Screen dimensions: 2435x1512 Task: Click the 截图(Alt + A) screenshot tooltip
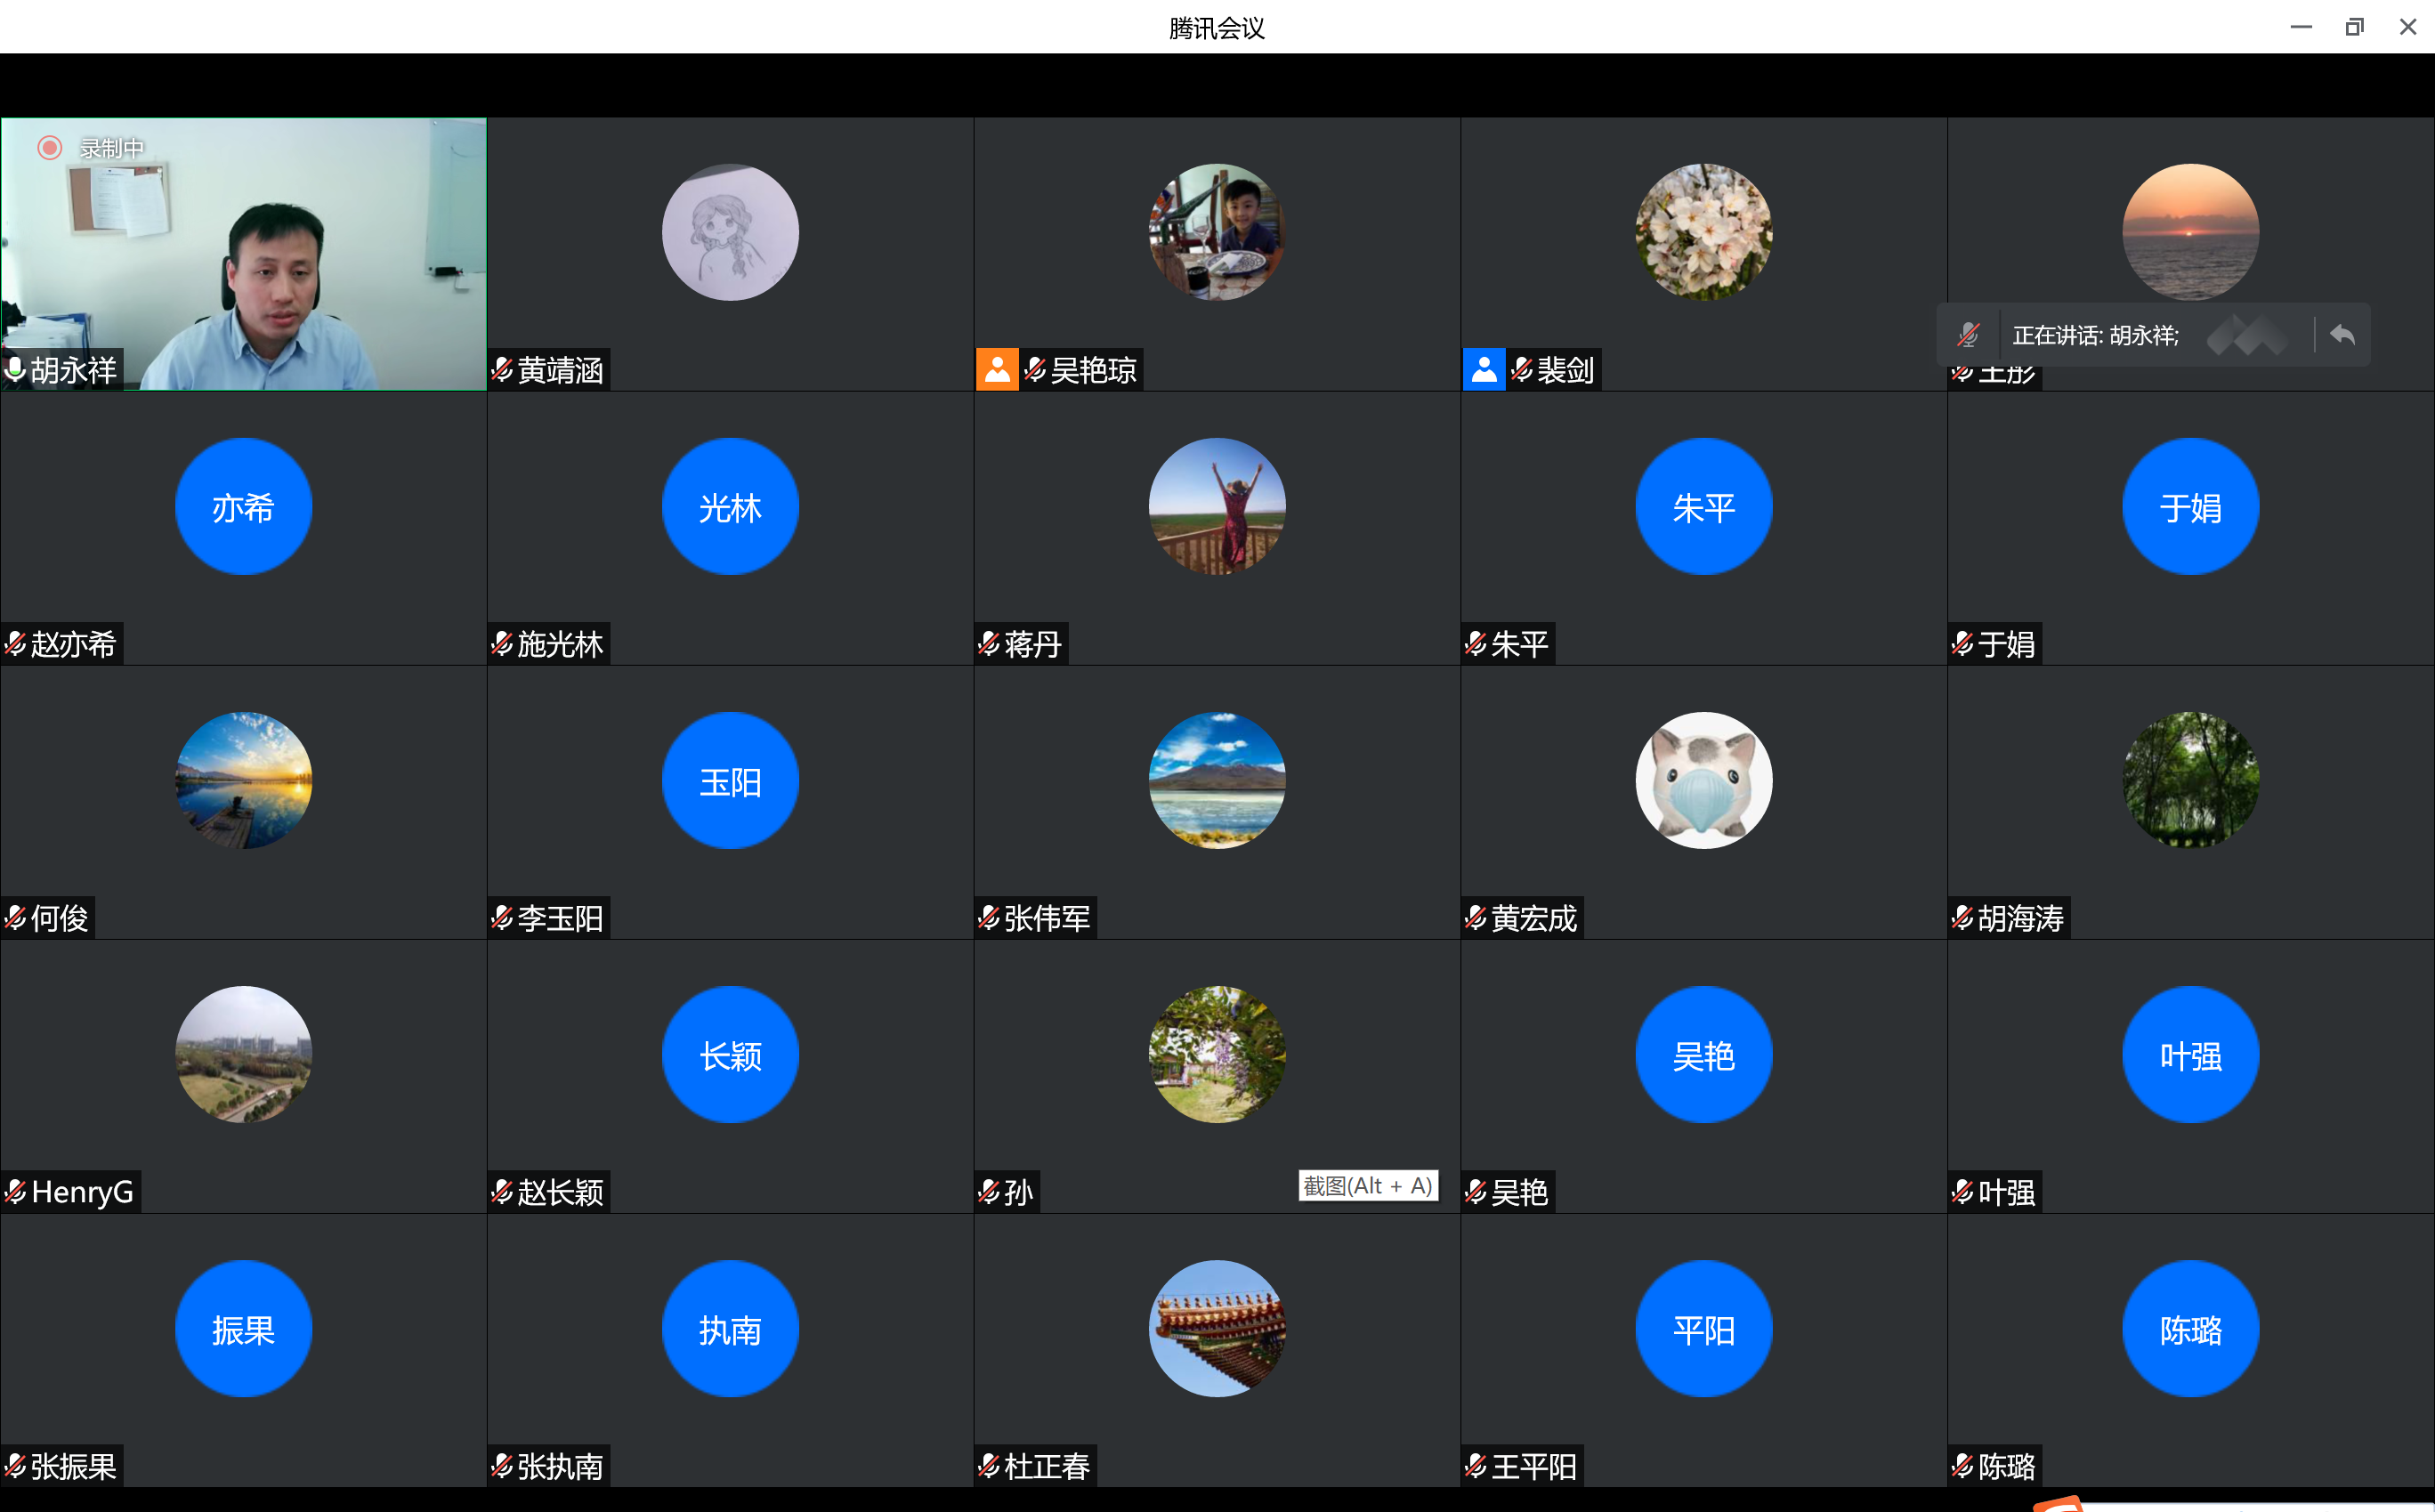[x=1367, y=1186]
